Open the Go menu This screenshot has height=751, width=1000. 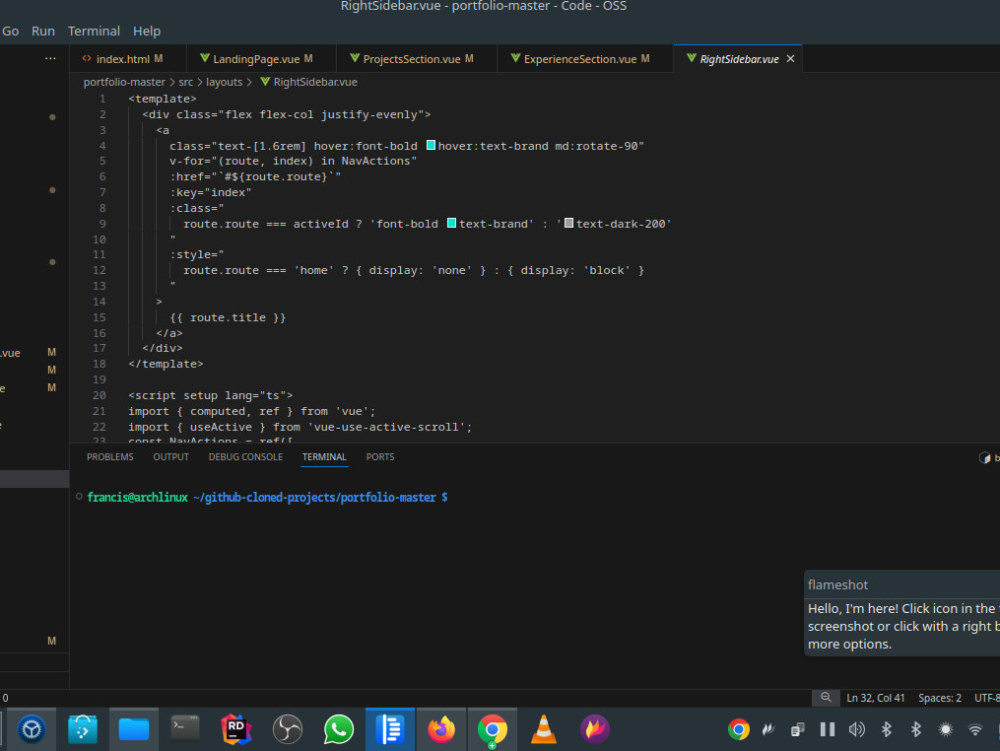10,31
